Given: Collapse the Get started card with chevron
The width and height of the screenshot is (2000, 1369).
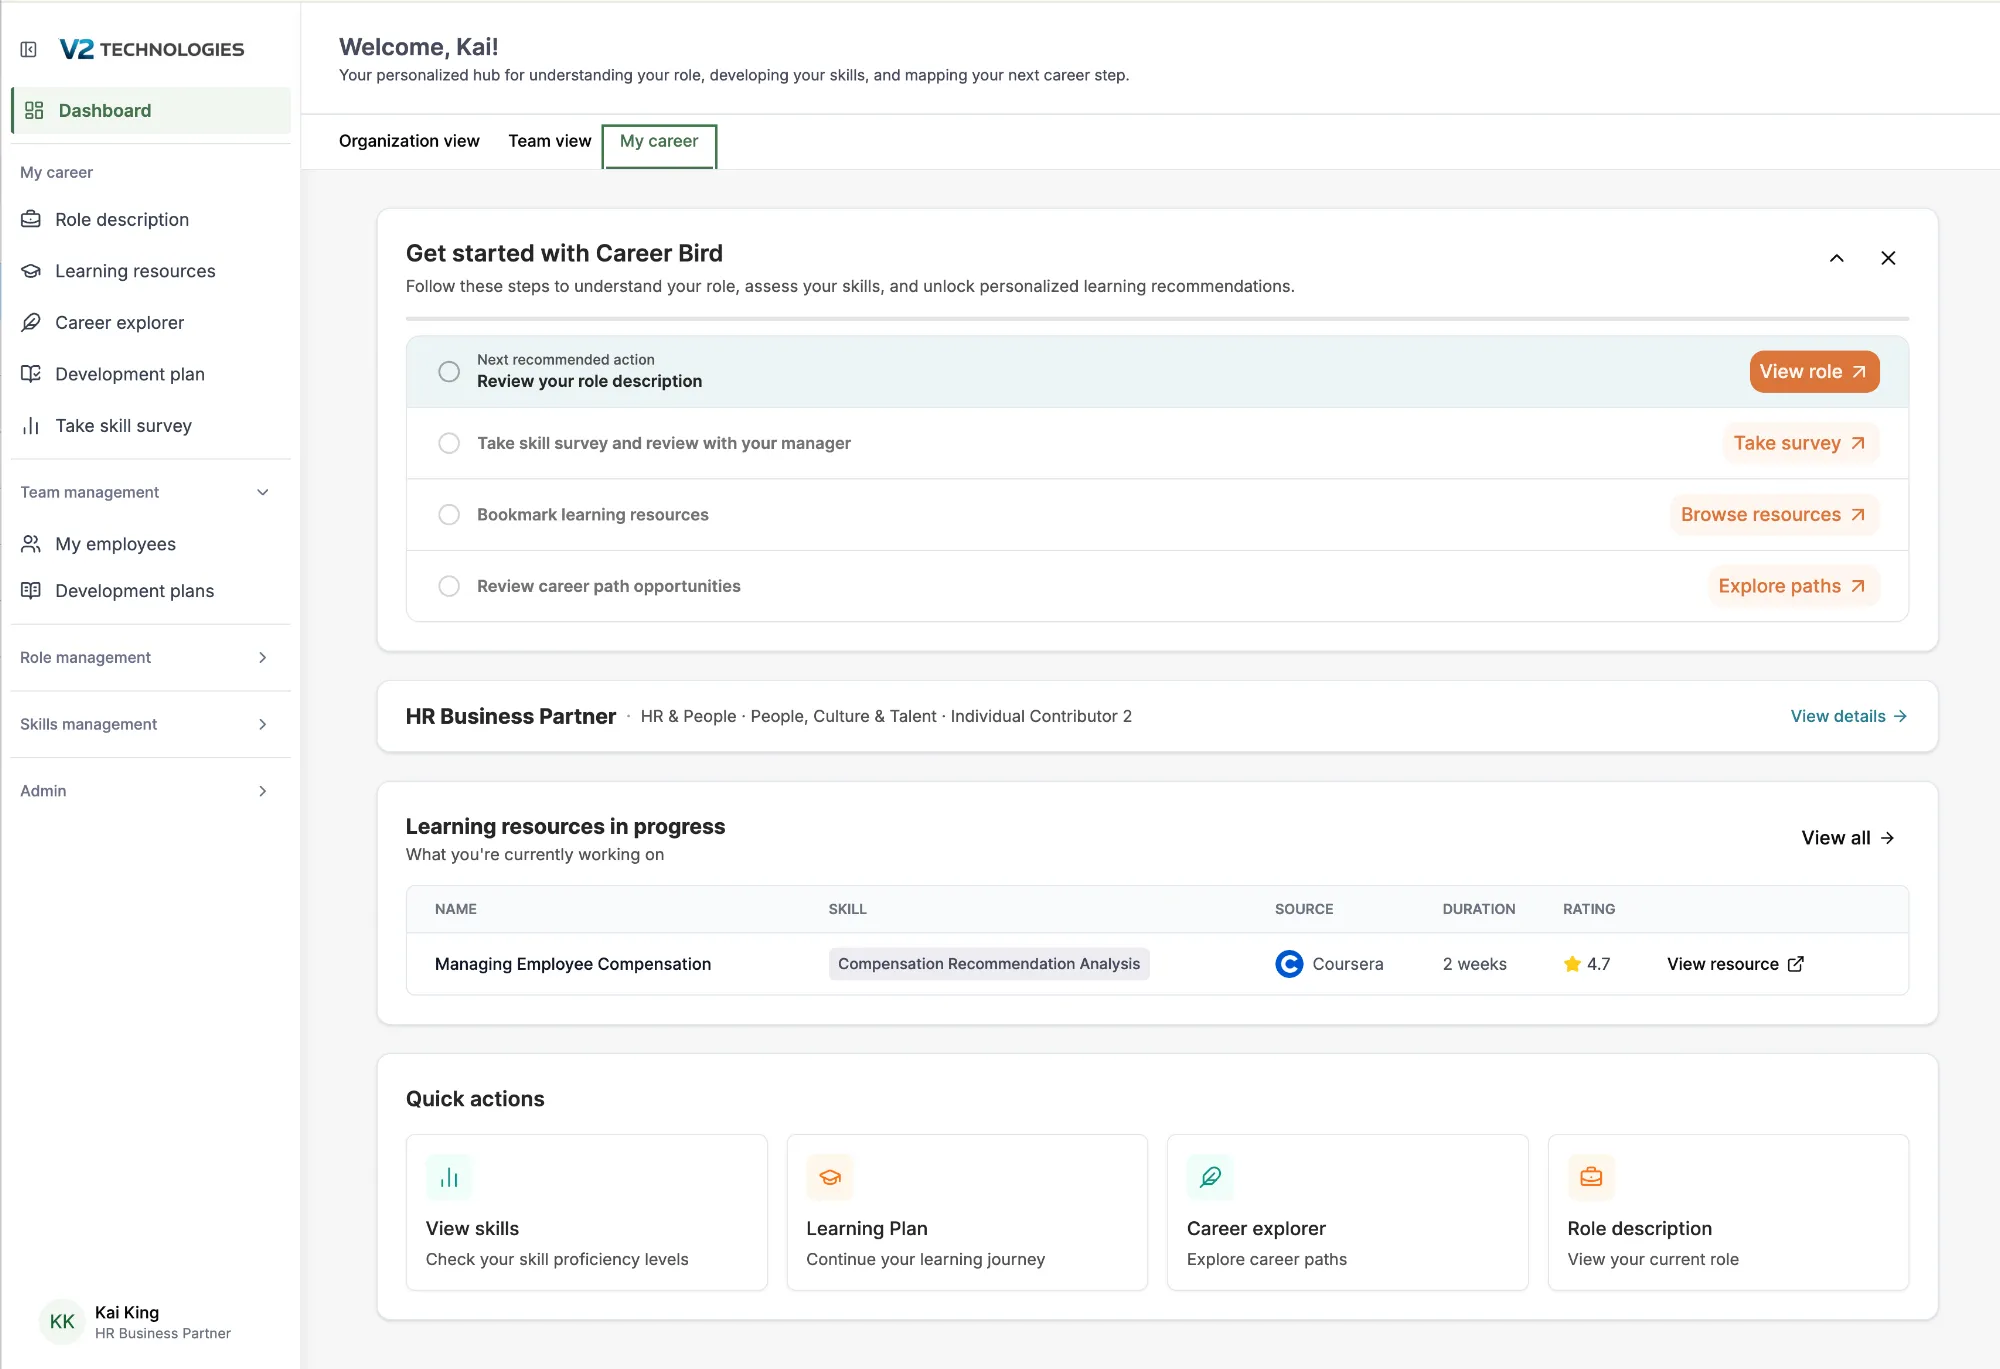Looking at the screenshot, I should point(1837,258).
